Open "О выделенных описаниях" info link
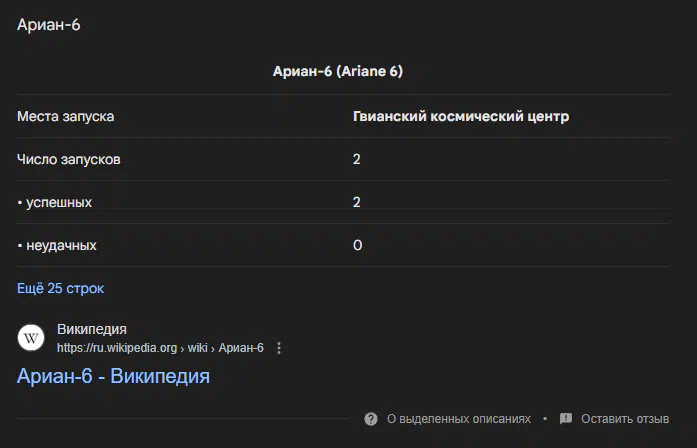697x448 pixels. [458, 419]
